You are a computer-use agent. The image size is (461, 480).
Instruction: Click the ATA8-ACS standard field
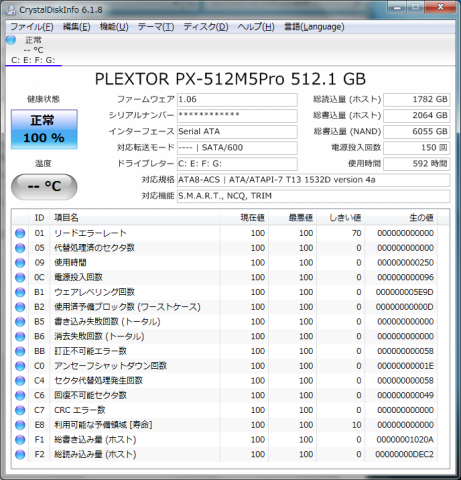[x=313, y=180]
